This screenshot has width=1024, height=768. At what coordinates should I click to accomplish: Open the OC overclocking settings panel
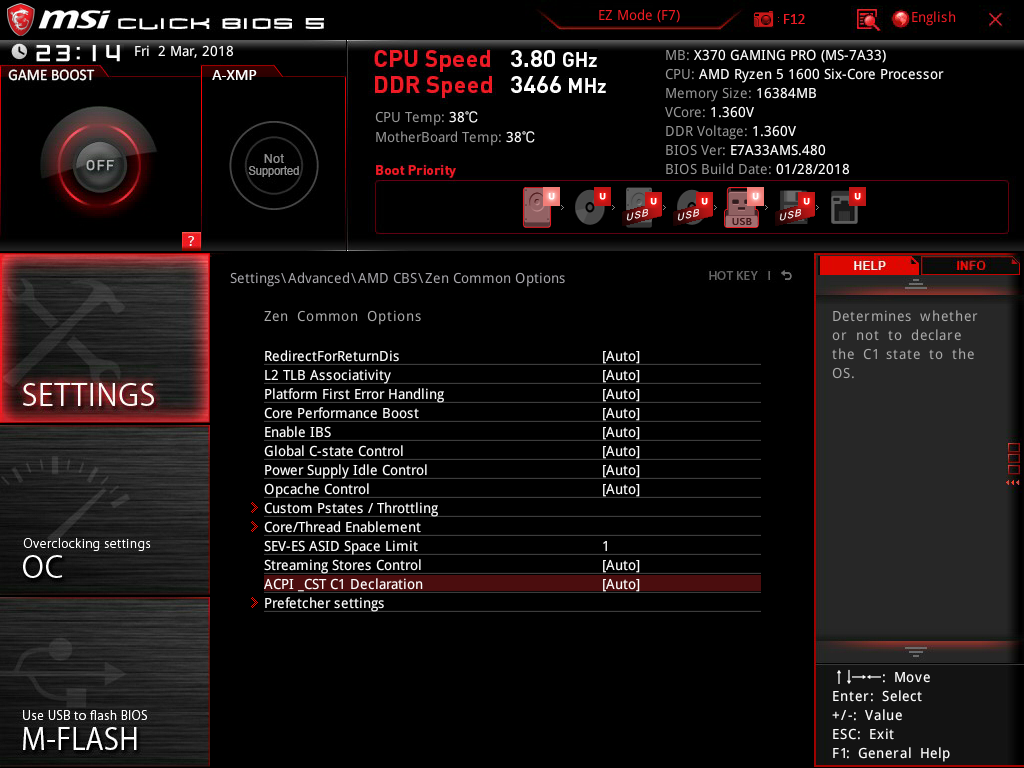[104, 510]
